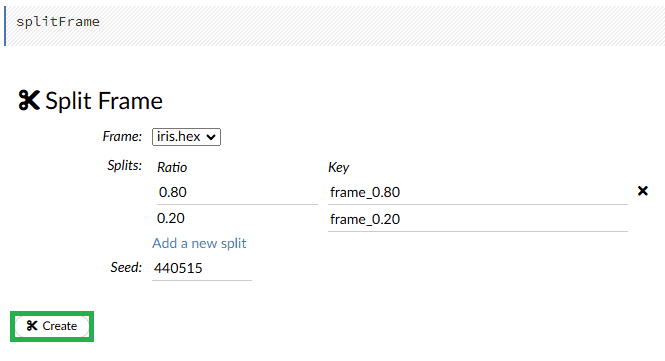
Task: Click the Seed: label
Action: coord(126,267)
